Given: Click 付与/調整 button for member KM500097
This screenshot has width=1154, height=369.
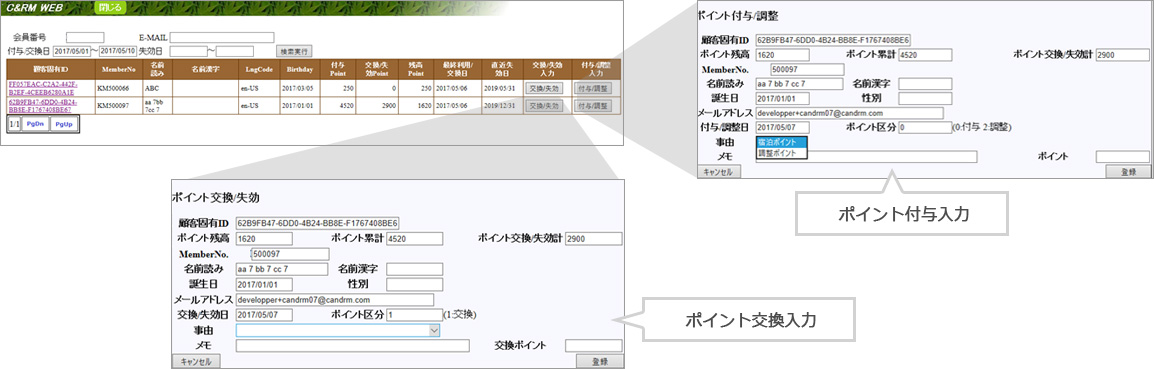Looking at the screenshot, I should coord(592,106).
